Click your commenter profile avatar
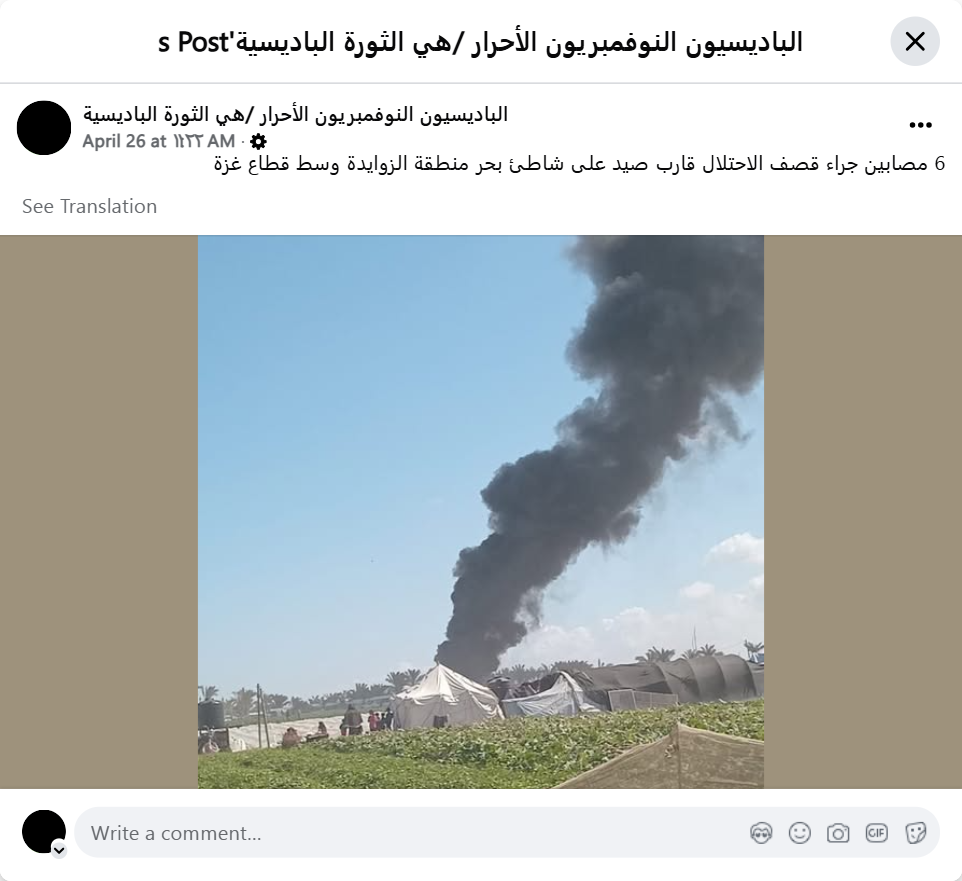The image size is (962, 881). tap(44, 831)
